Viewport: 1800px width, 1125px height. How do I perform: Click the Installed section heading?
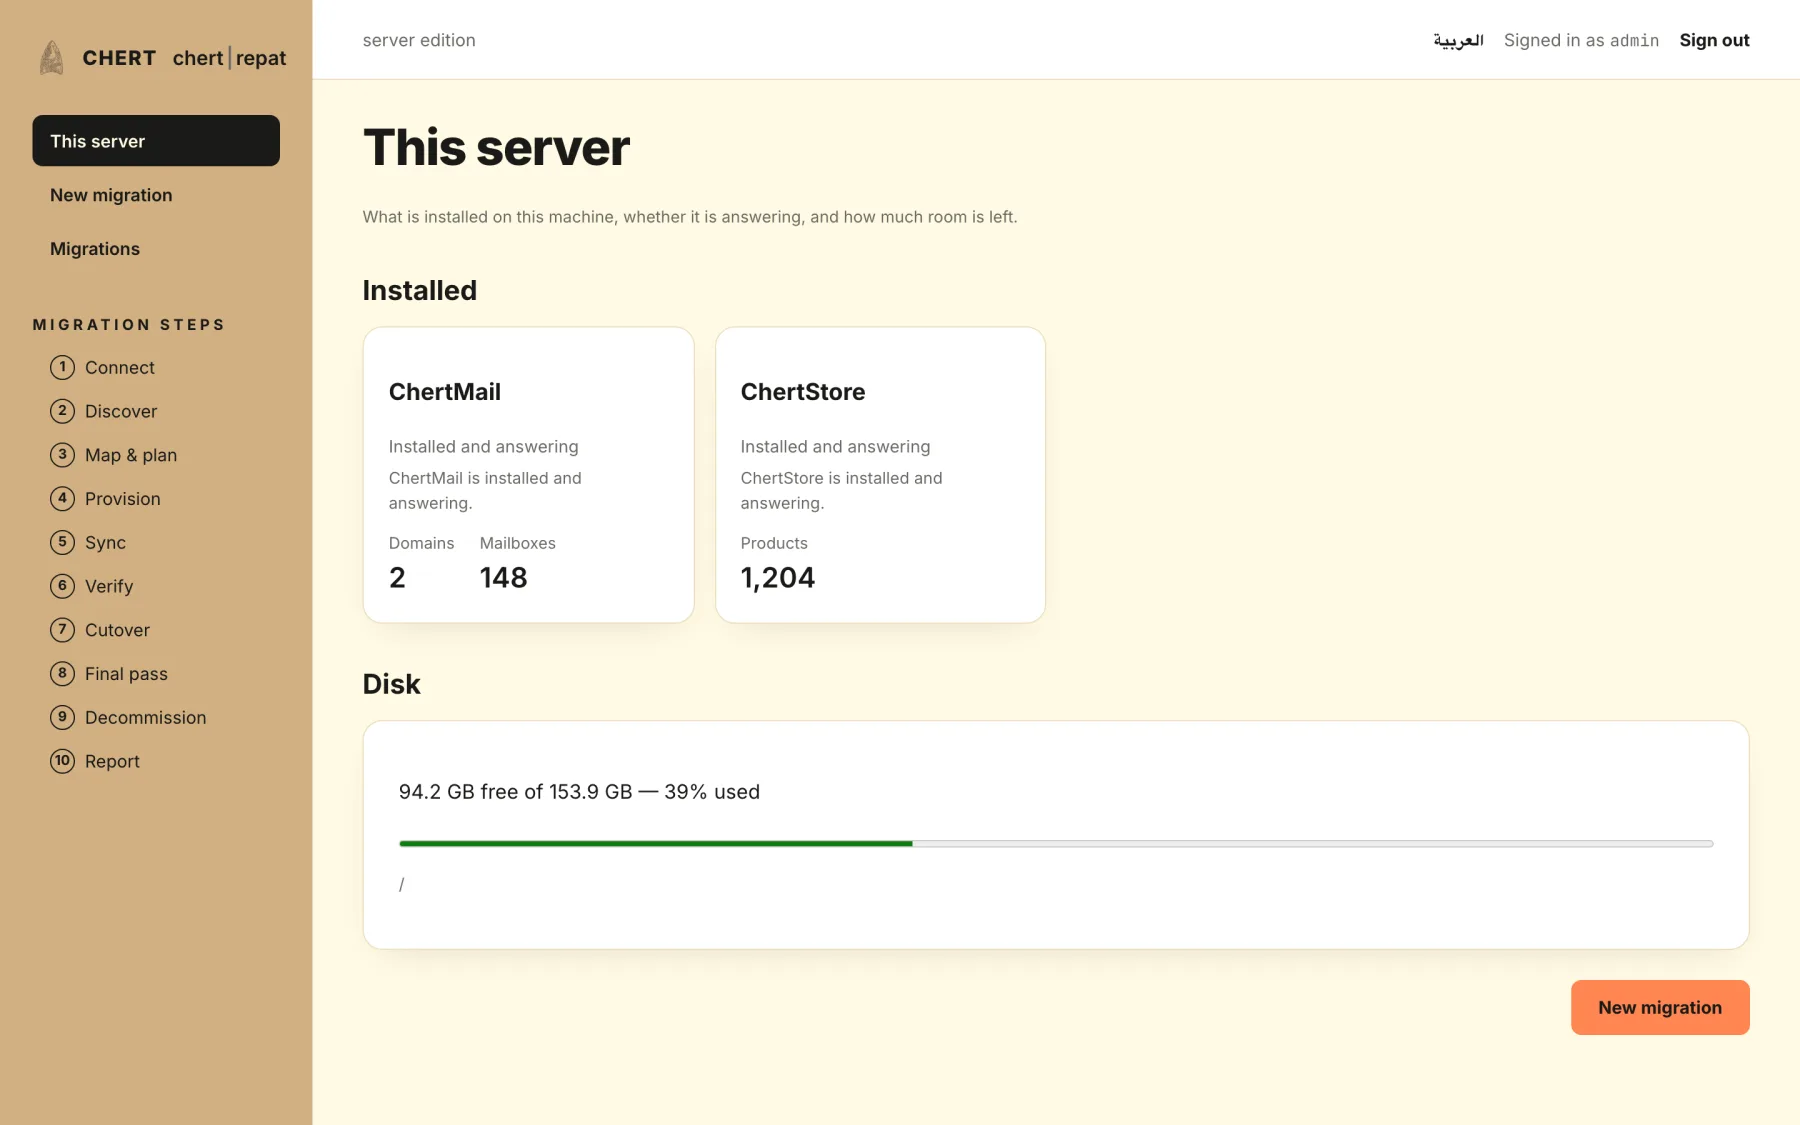(420, 290)
